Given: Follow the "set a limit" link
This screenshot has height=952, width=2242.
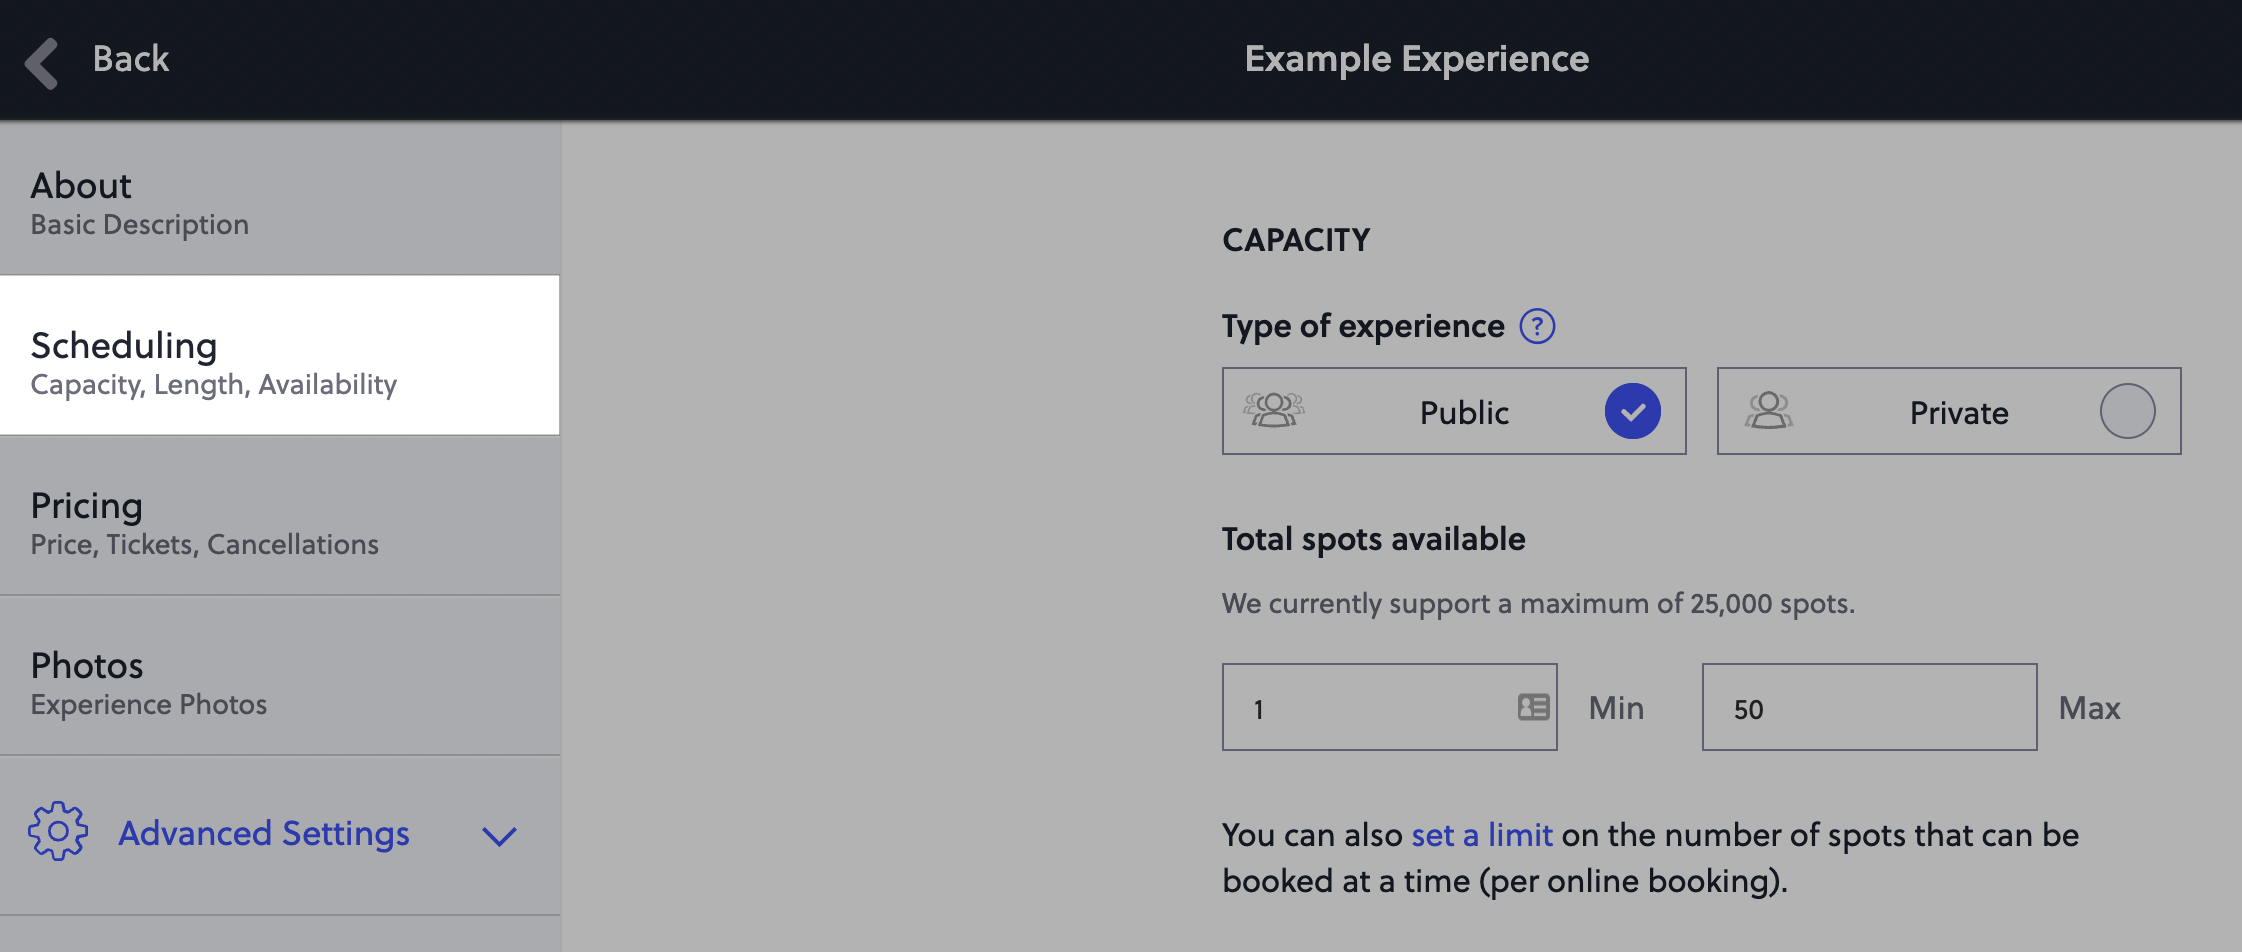Looking at the screenshot, I should point(1482,835).
